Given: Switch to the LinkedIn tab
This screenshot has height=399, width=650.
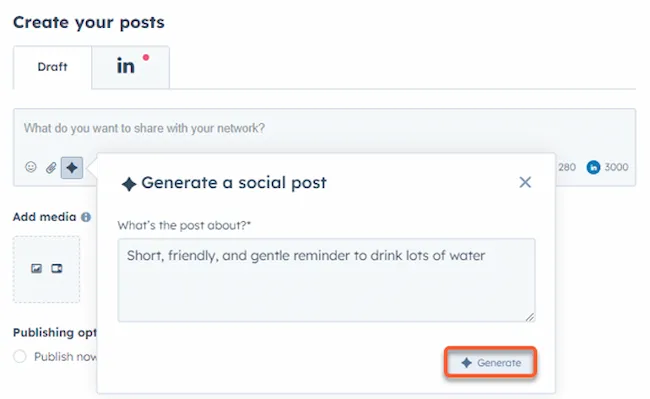Looking at the screenshot, I should pos(131,67).
